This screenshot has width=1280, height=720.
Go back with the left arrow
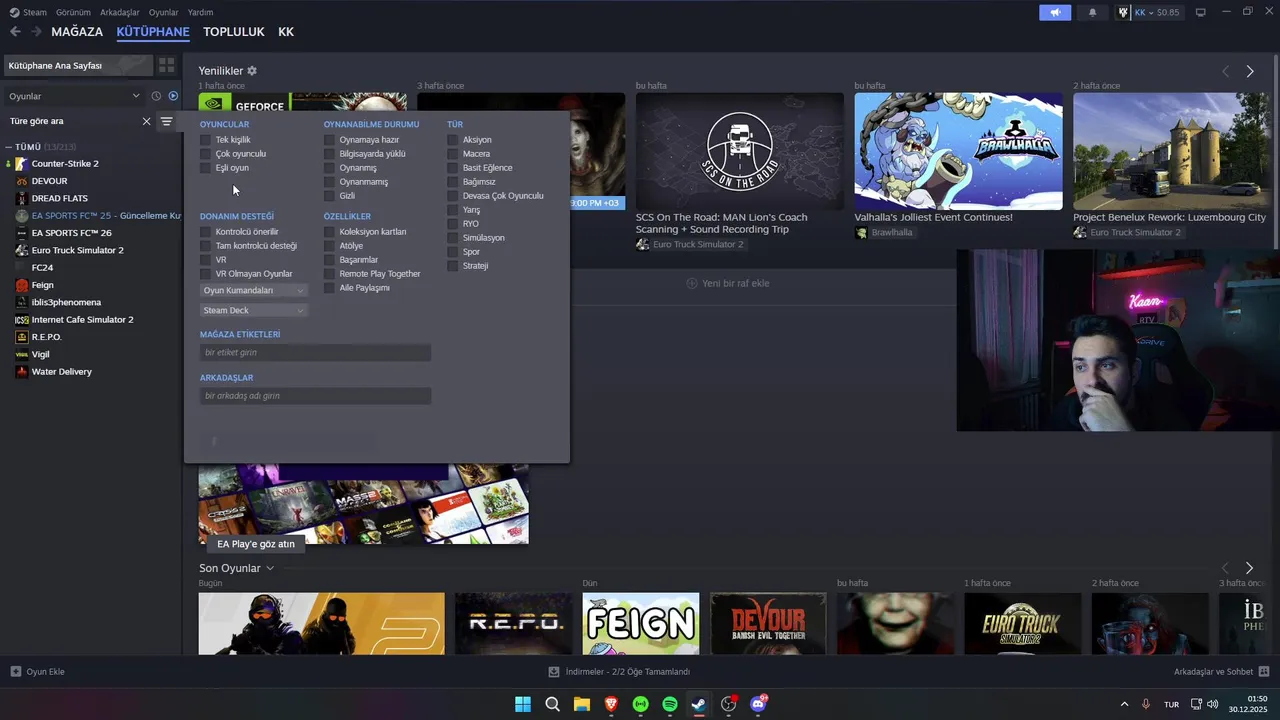(15, 32)
